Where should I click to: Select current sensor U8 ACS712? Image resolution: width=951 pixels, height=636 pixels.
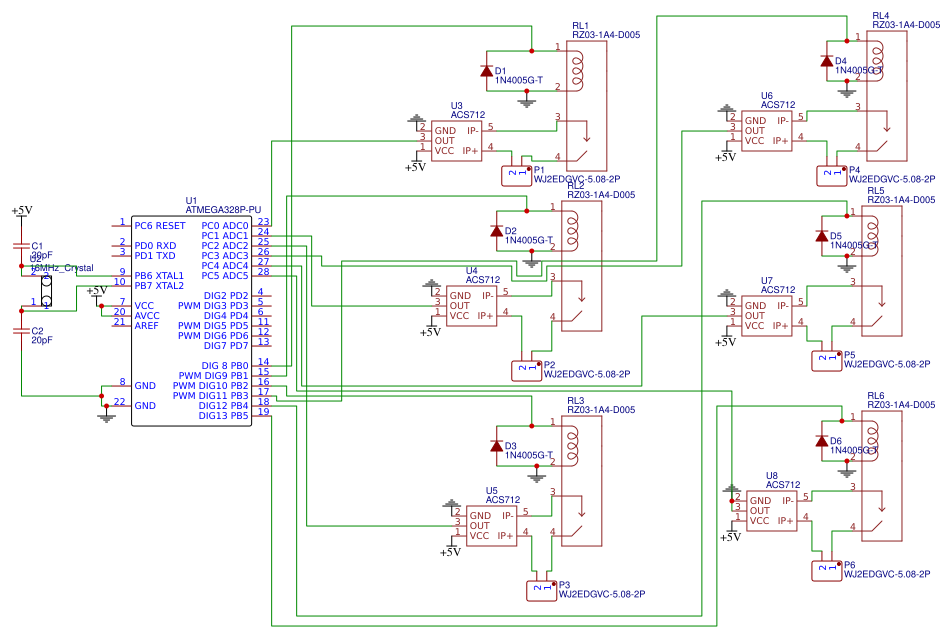click(770, 510)
